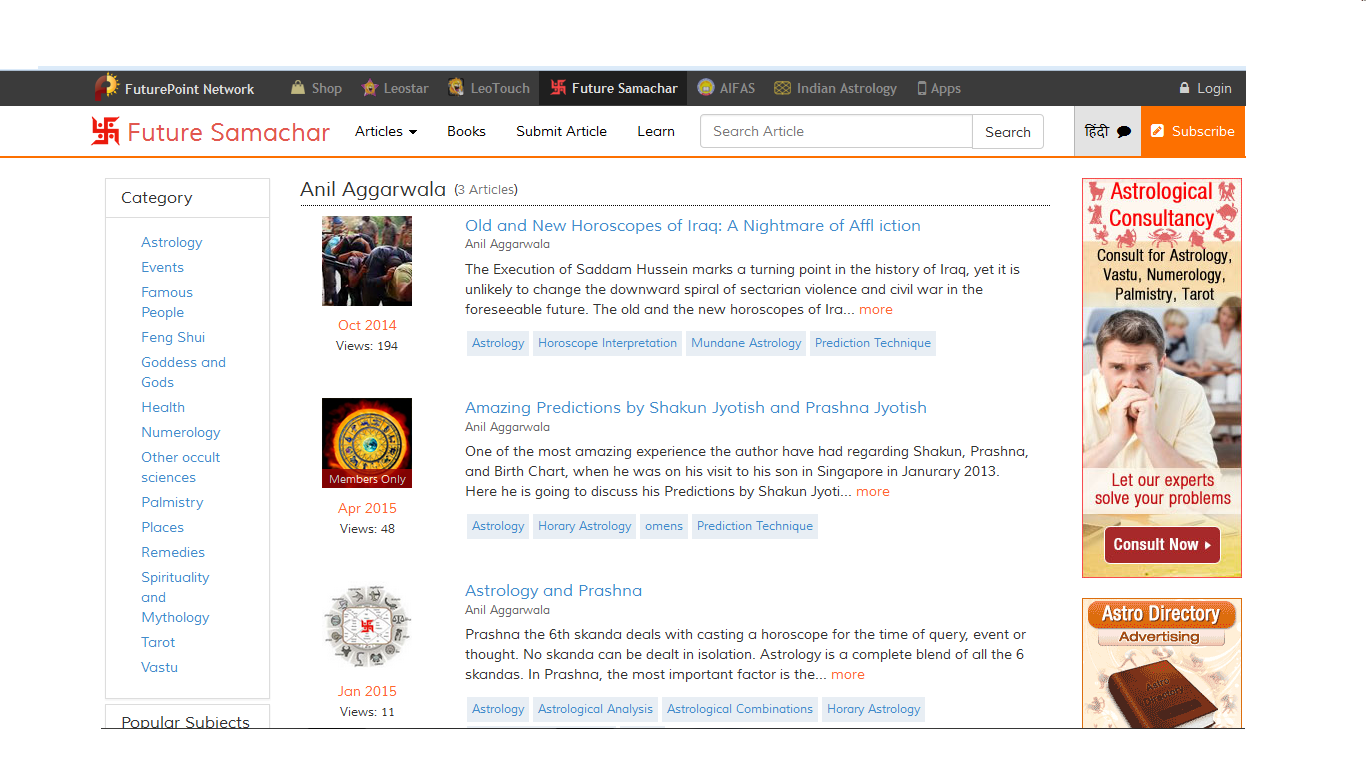This screenshot has height=768, width=1366.
Task: Open the Goddess and Gods category
Action: click(183, 372)
